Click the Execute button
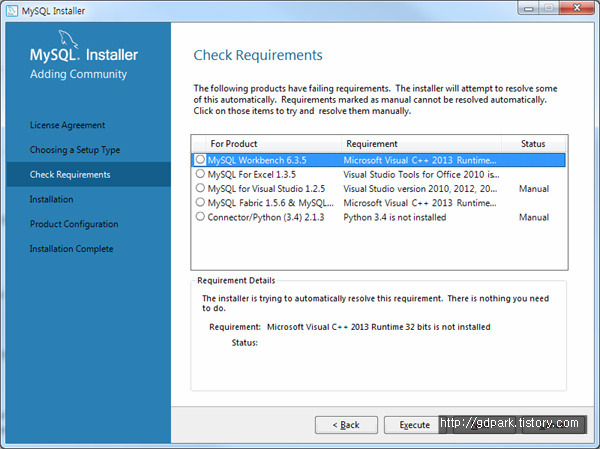 point(414,425)
